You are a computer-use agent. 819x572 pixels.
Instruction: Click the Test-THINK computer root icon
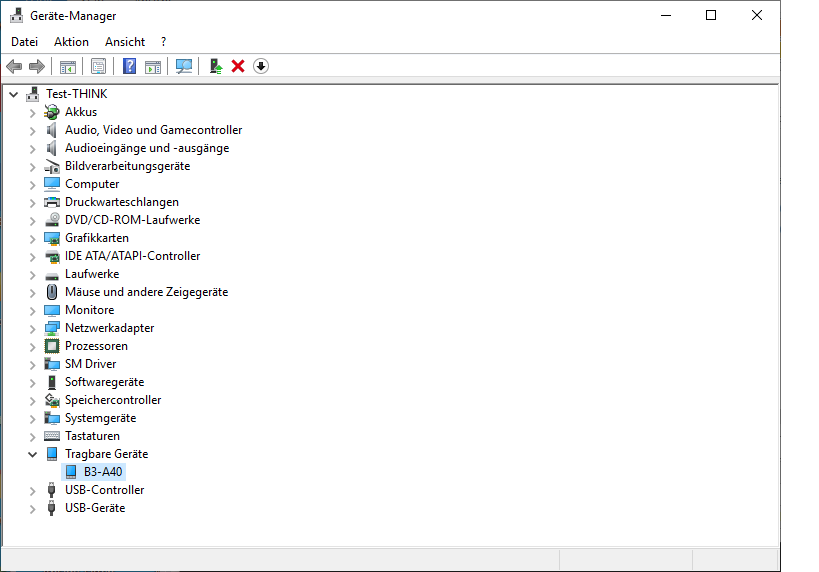click(x=32, y=94)
